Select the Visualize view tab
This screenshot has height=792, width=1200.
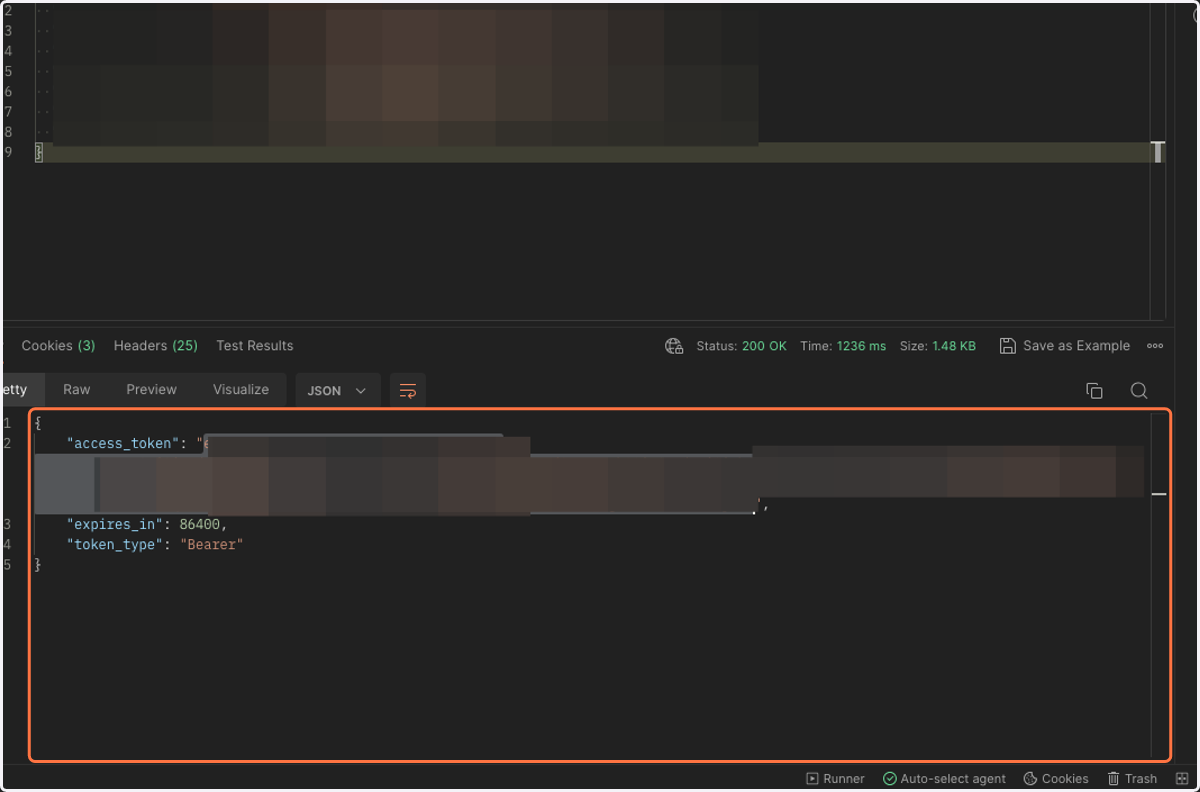(x=241, y=390)
